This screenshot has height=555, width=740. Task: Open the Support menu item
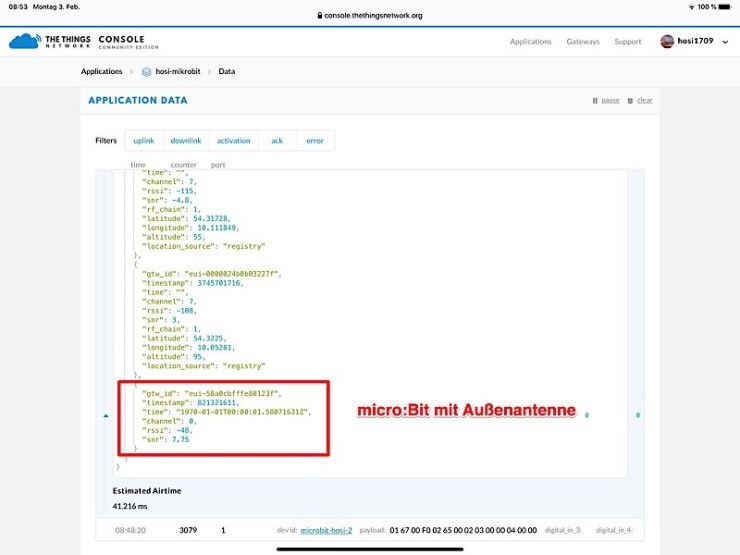click(627, 42)
